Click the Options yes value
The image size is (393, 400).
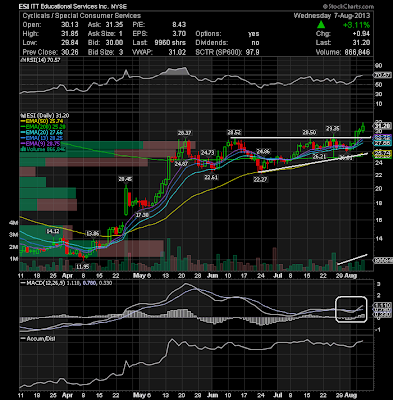[x=254, y=34]
